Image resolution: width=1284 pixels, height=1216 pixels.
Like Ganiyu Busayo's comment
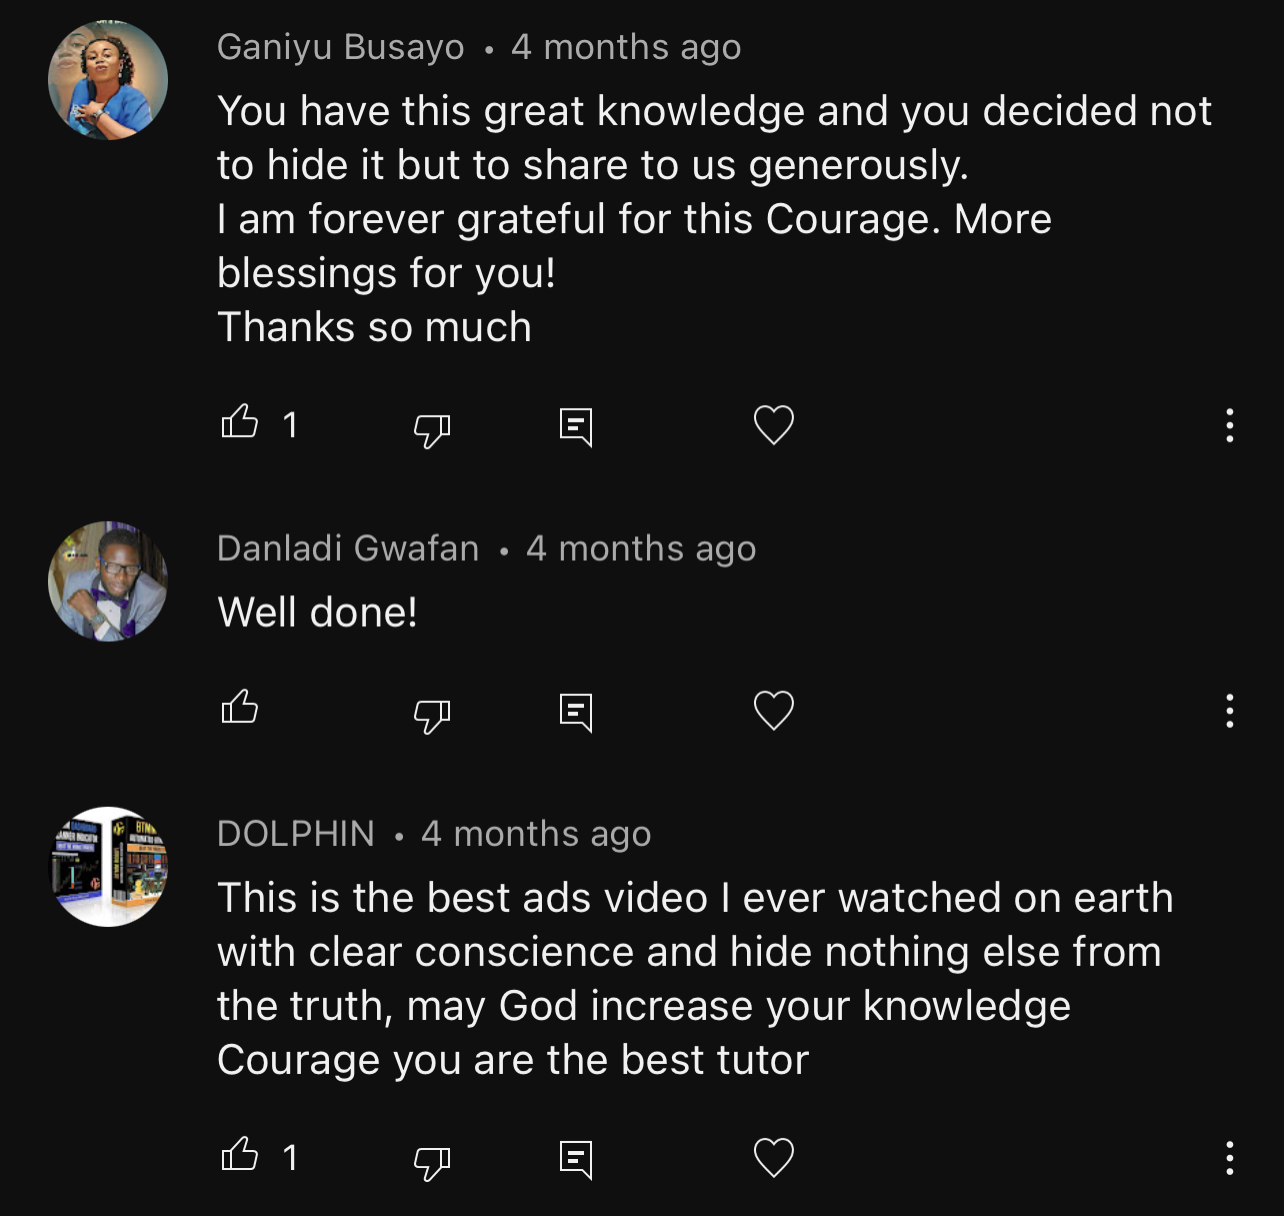pos(240,423)
